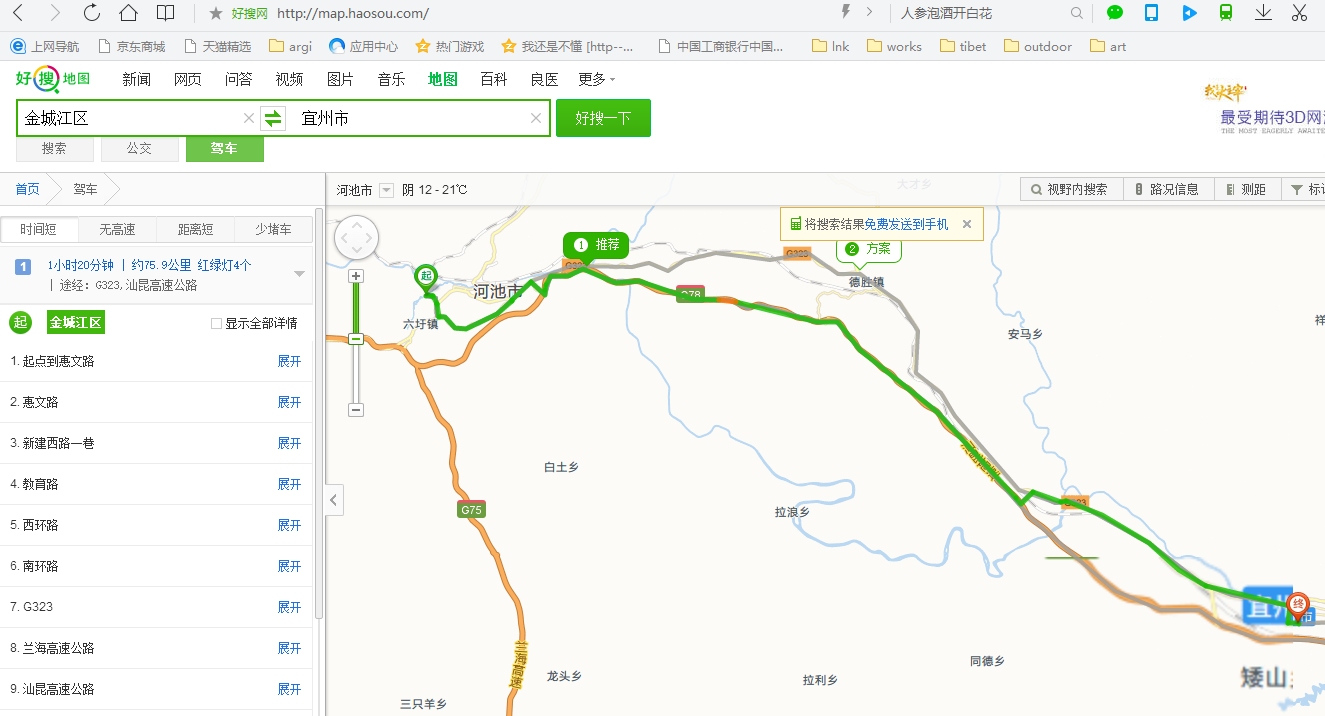
Task: Switch to the 搜索 tab
Action: [x=54, y=148]
